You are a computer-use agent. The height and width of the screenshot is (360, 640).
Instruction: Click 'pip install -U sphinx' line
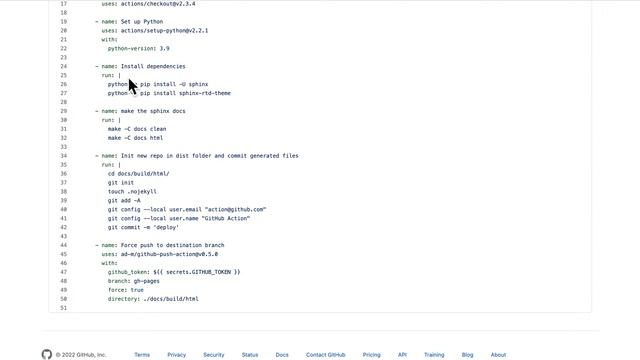click(x=158, y=84)
